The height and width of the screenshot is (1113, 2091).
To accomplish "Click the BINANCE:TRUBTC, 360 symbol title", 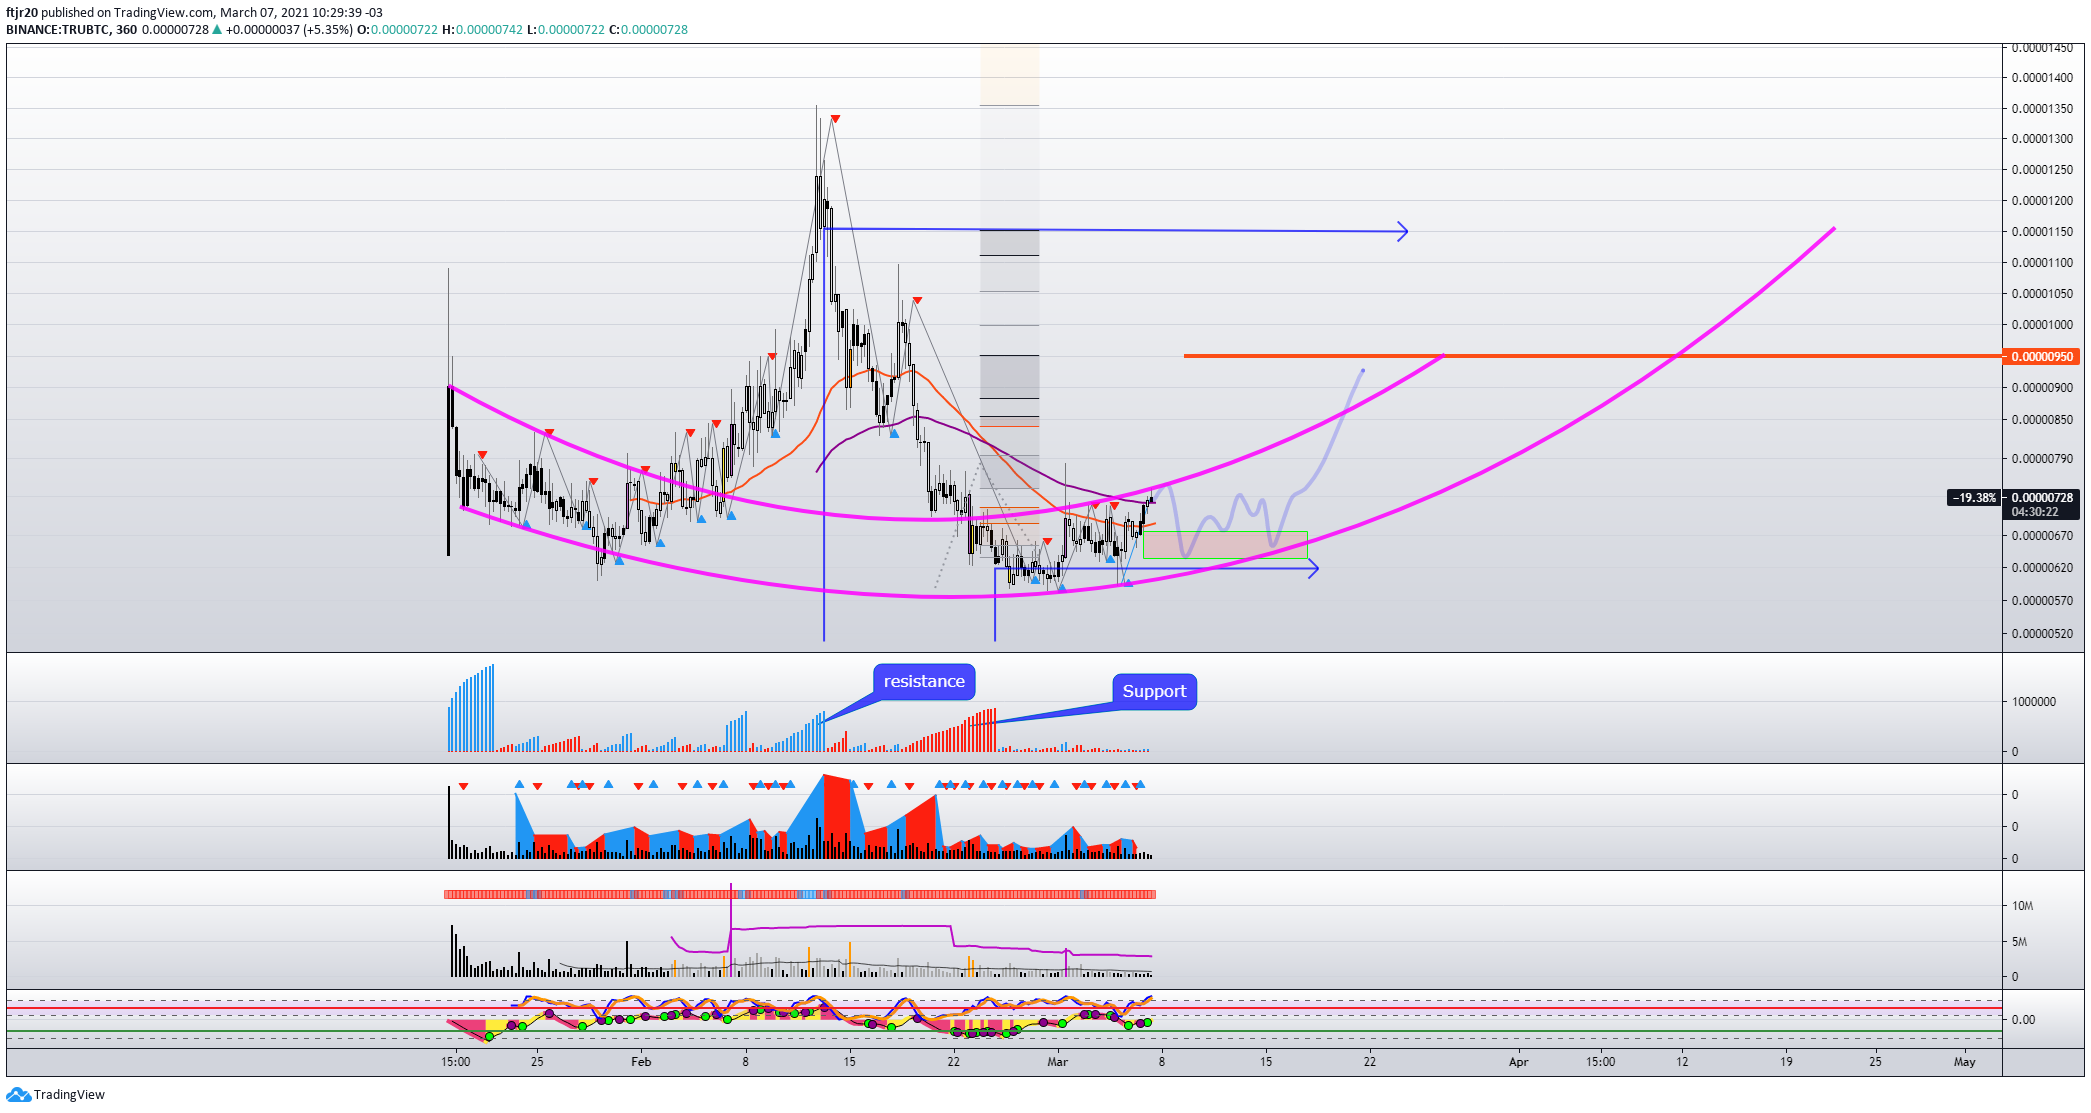I will 72,29.
